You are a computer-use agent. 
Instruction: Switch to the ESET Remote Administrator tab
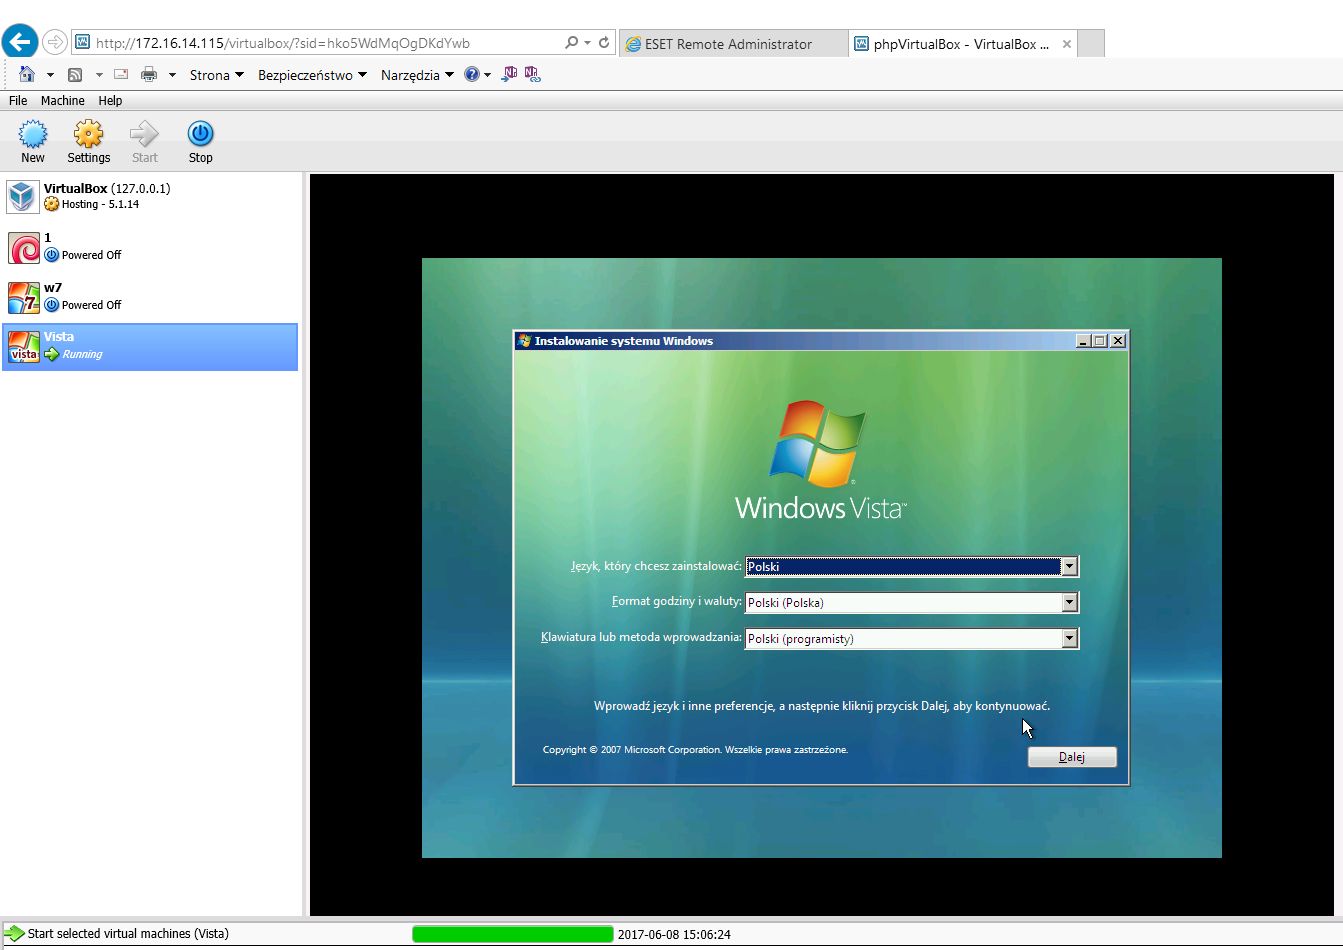[733, 44]
